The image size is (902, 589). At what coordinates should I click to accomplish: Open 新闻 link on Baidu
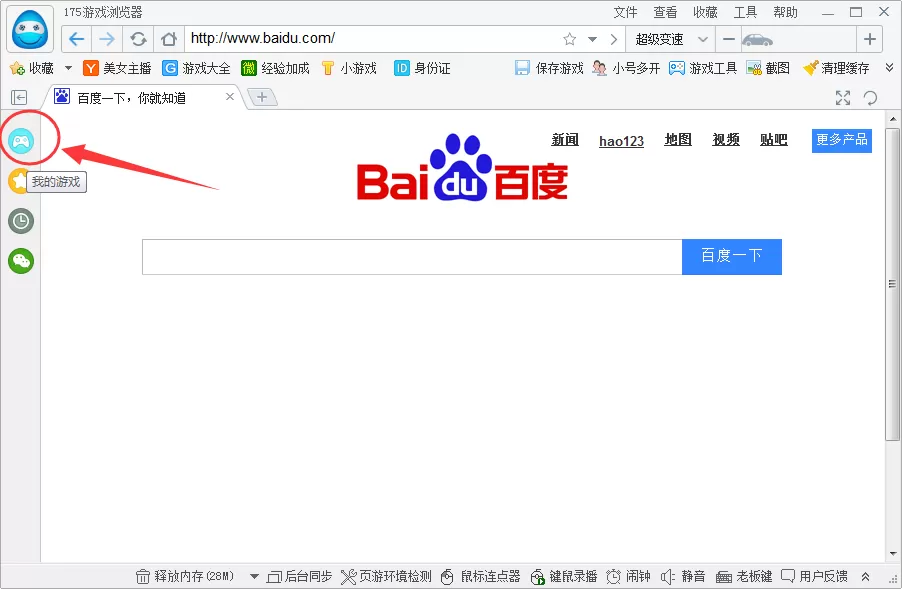click(565, 140)
